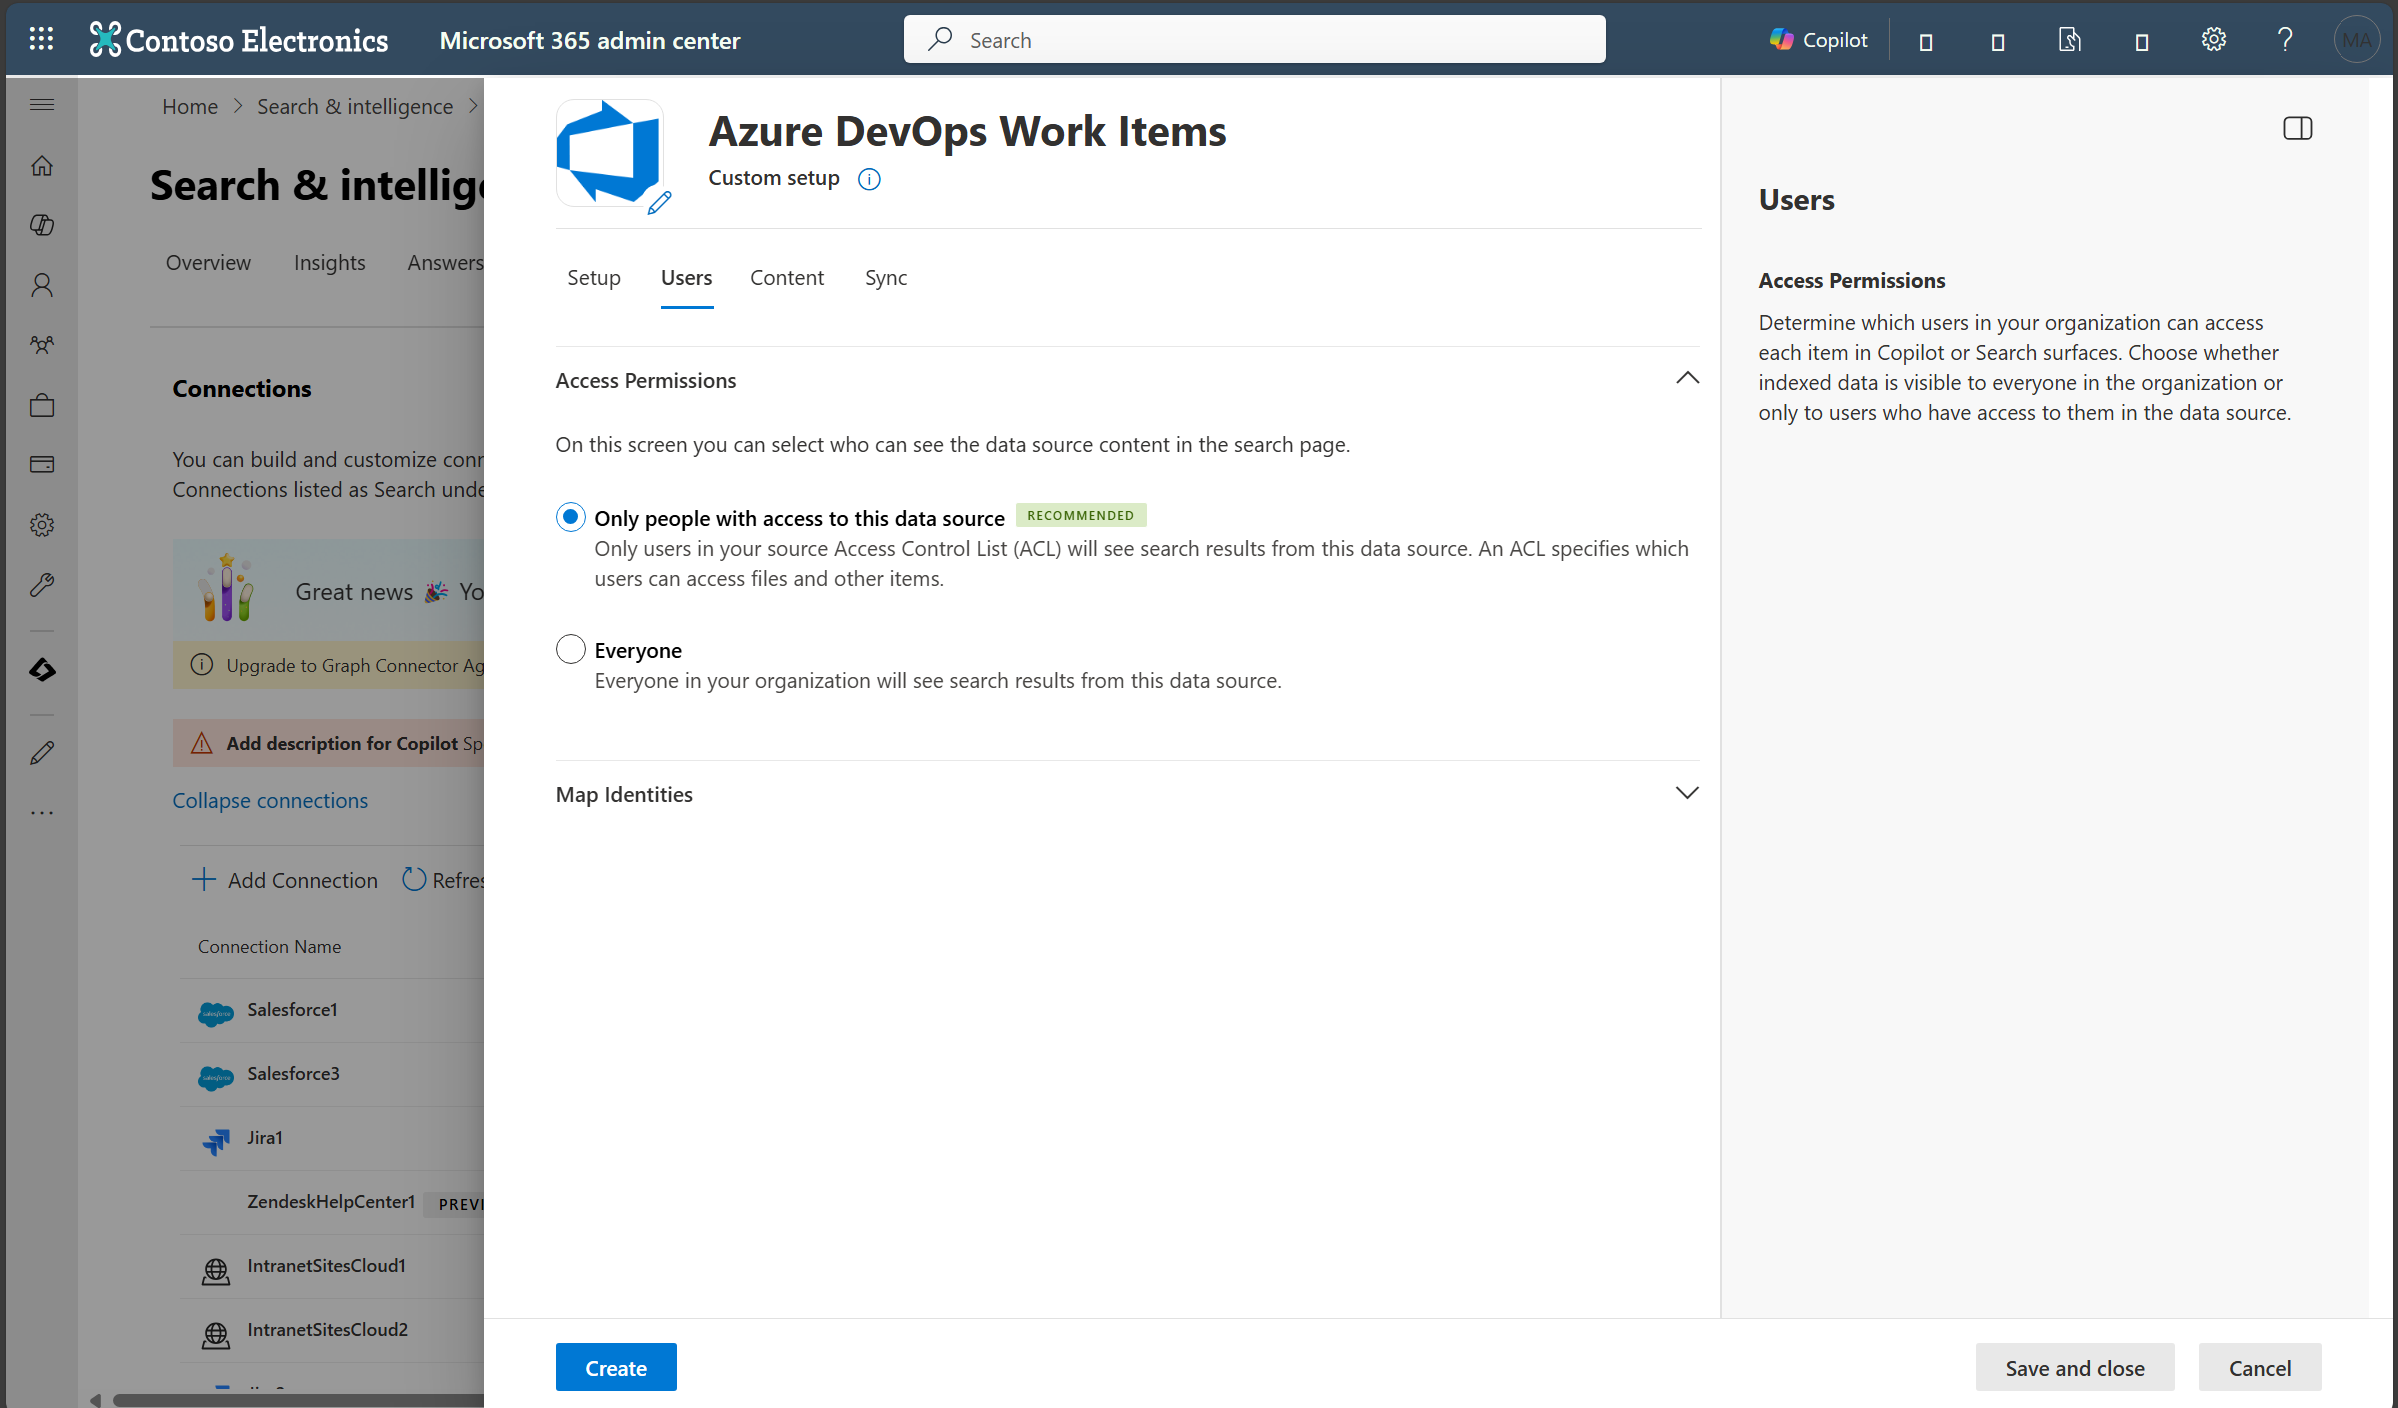Click the Copilot badge in the top bar

pos(1818,39)
